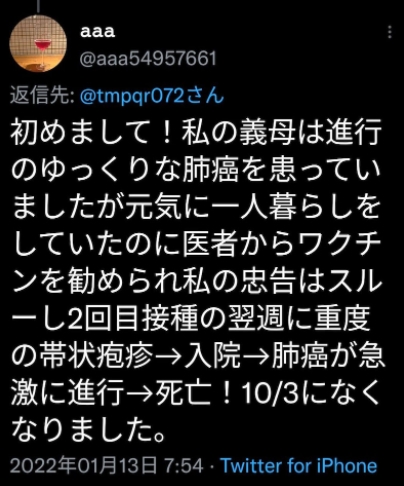Click the 7:54 time in the timestamp
The height and width of the screenshot is (486, 404).
pyautogui.click(x=184, y=466)
